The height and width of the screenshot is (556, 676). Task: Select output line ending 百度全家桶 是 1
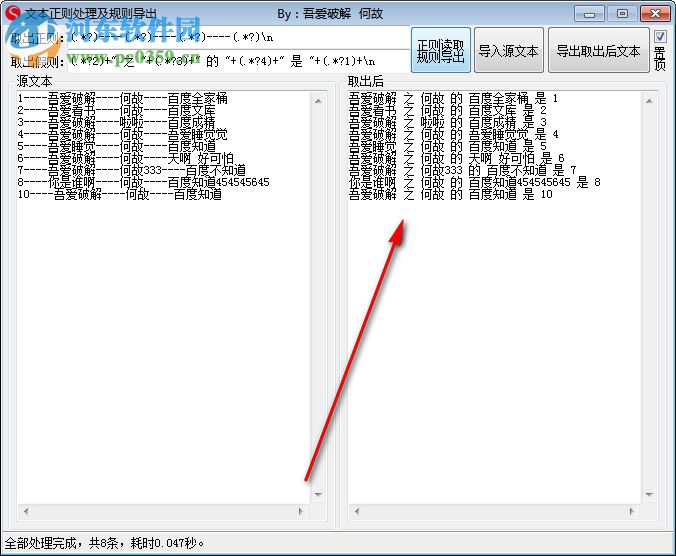(x=454, y=98)
